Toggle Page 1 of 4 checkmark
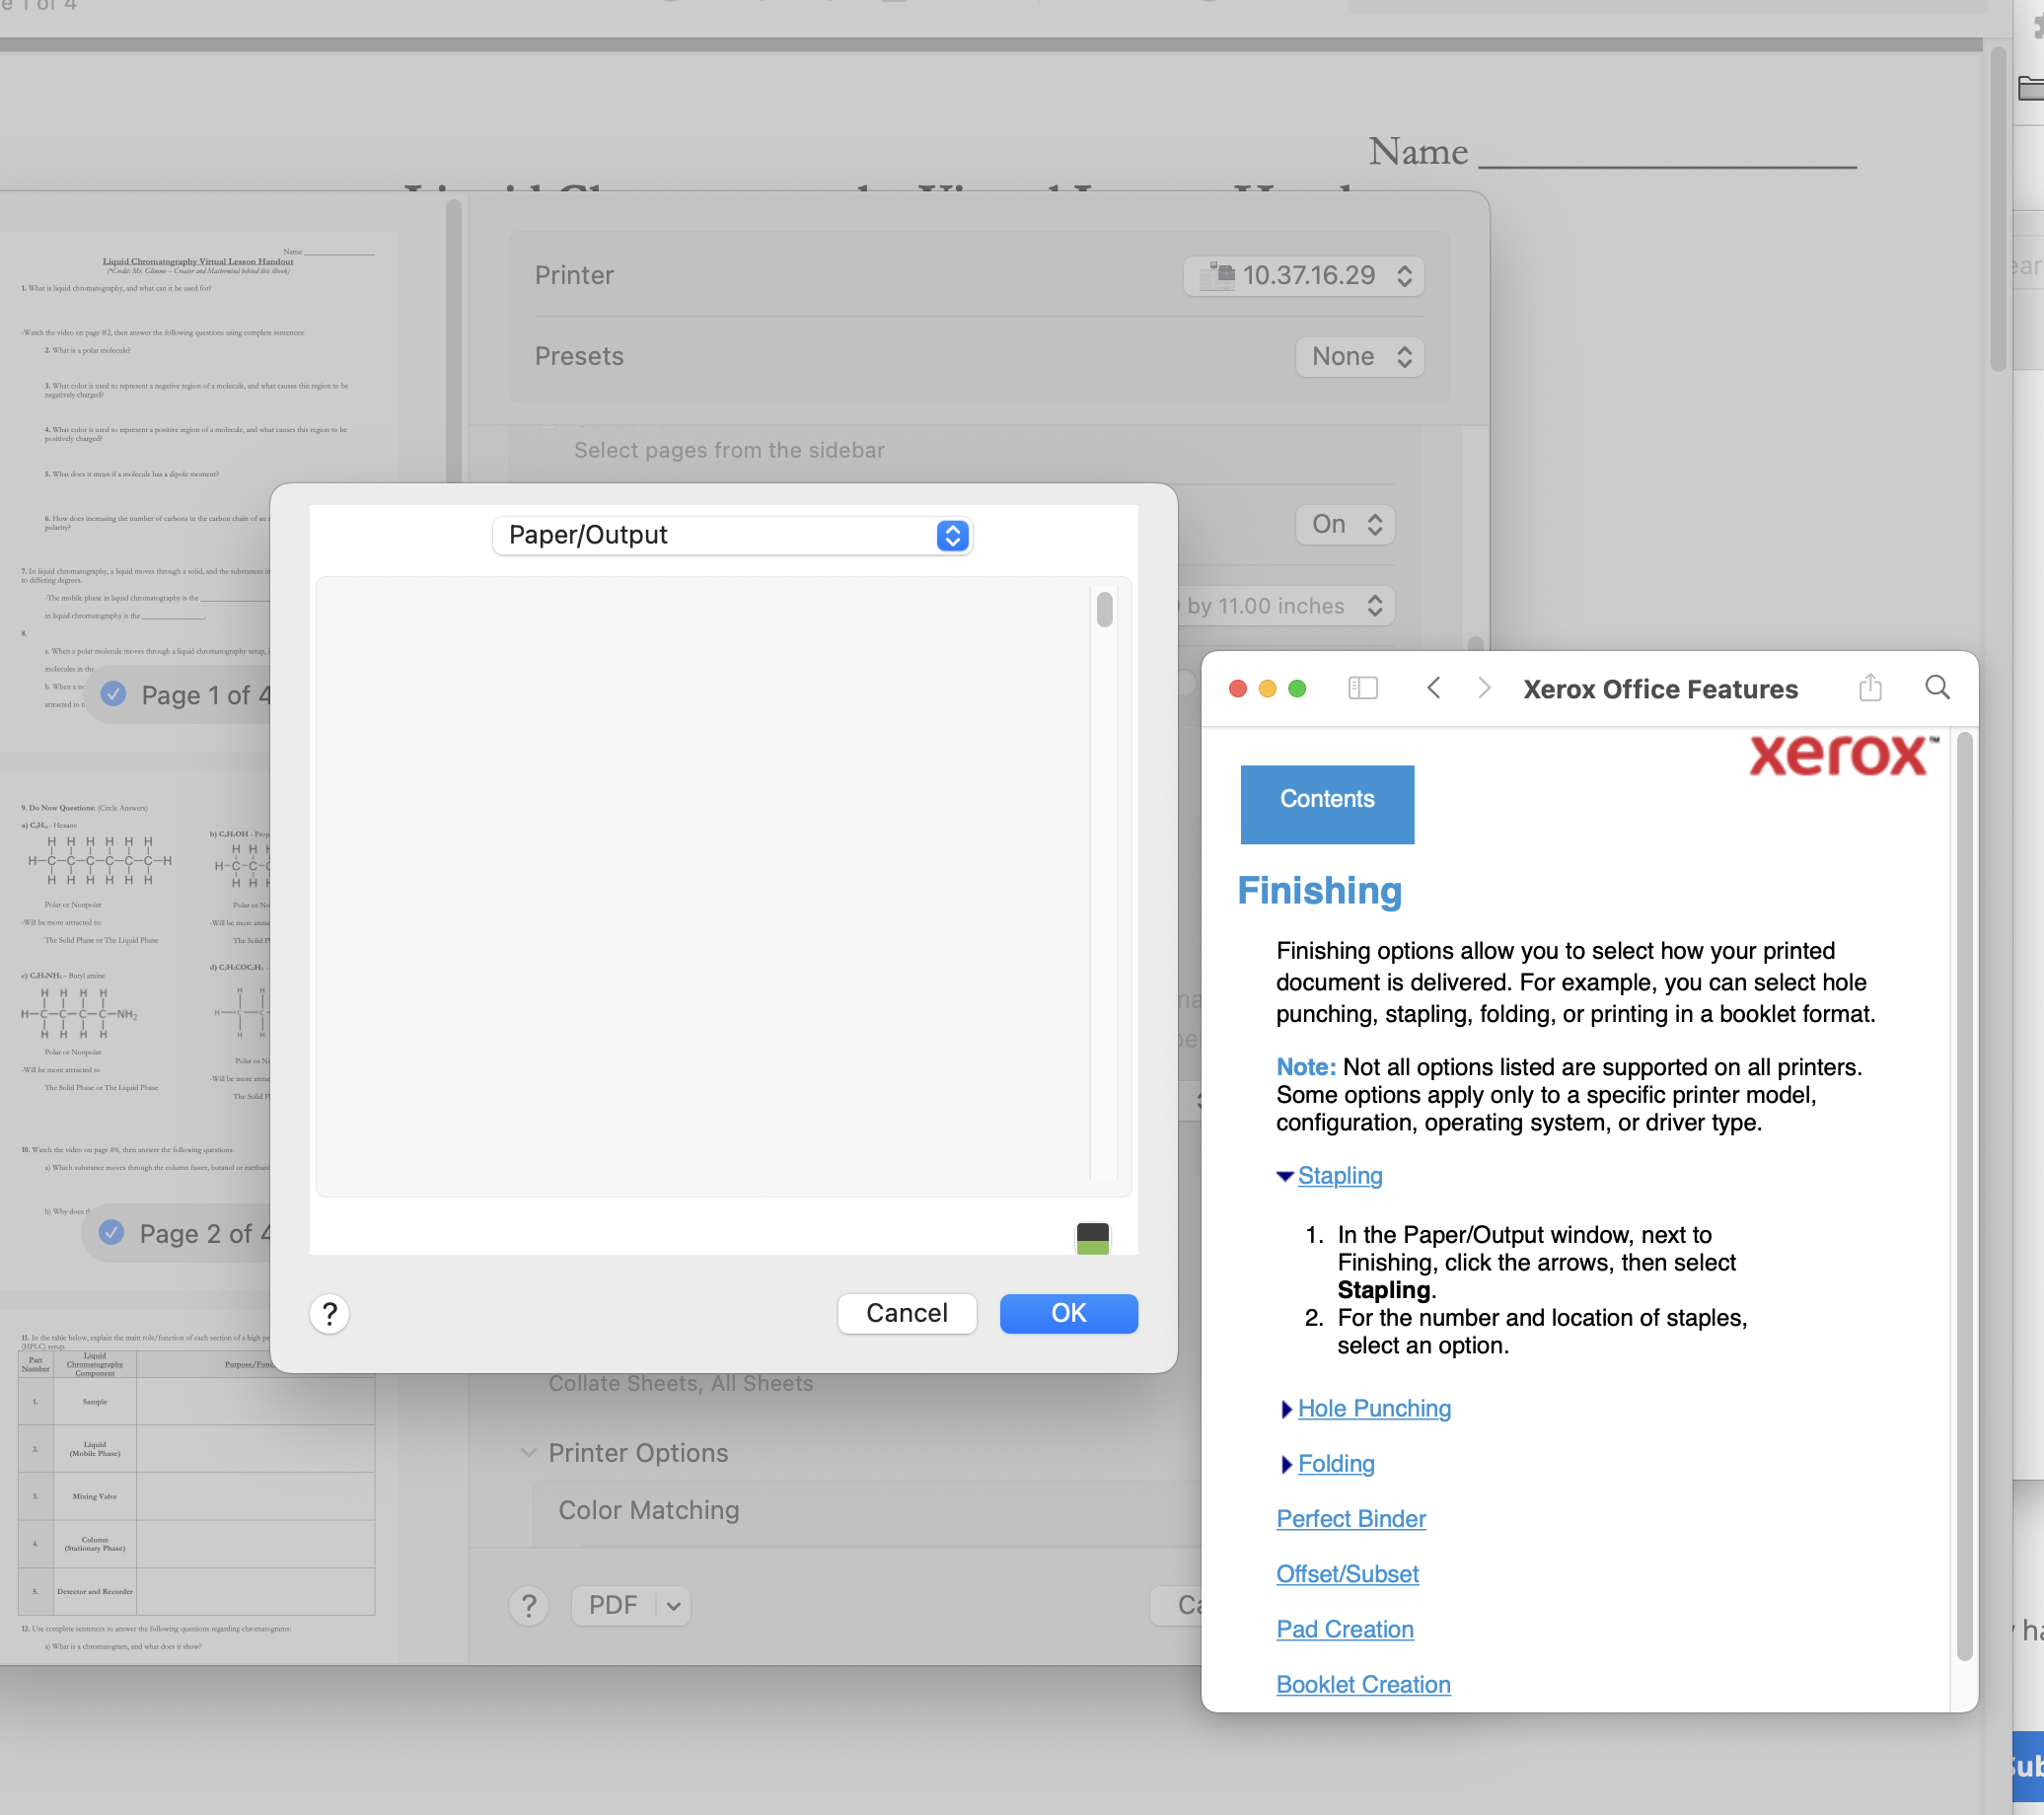Screen dimensions: 2044x1815 (114, 694)
